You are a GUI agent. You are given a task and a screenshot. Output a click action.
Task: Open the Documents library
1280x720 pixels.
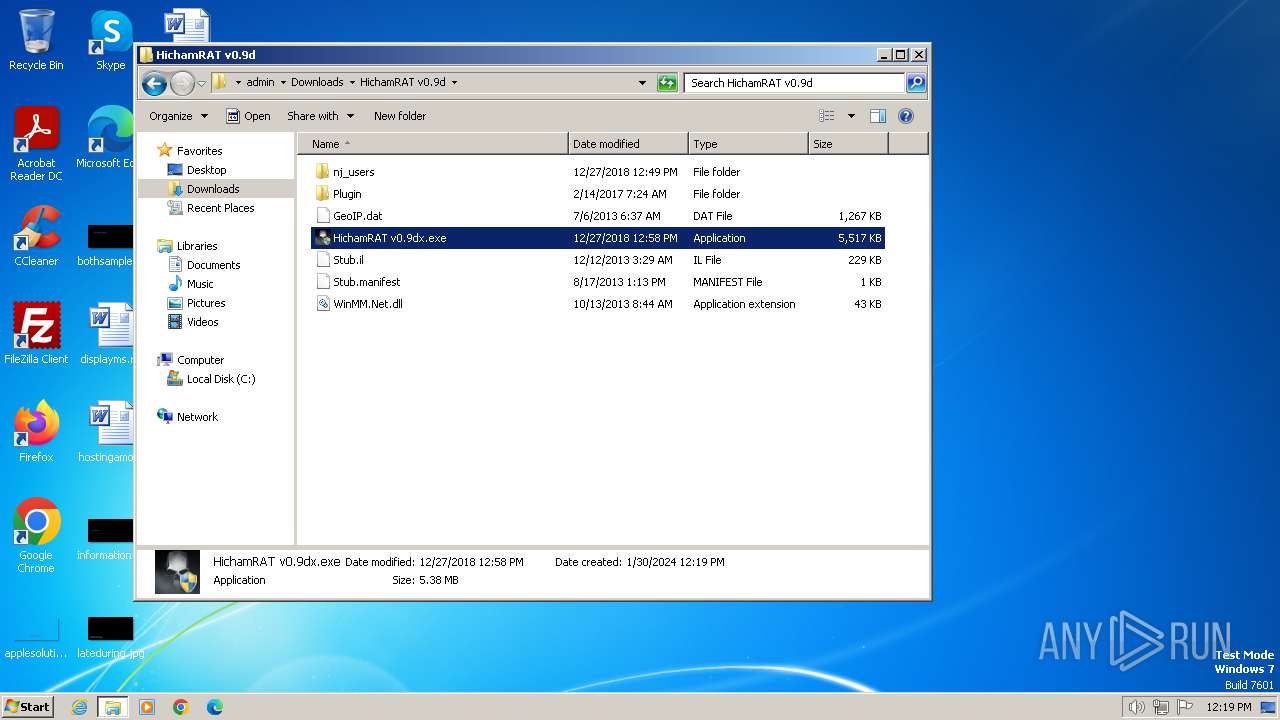point(213,265)
